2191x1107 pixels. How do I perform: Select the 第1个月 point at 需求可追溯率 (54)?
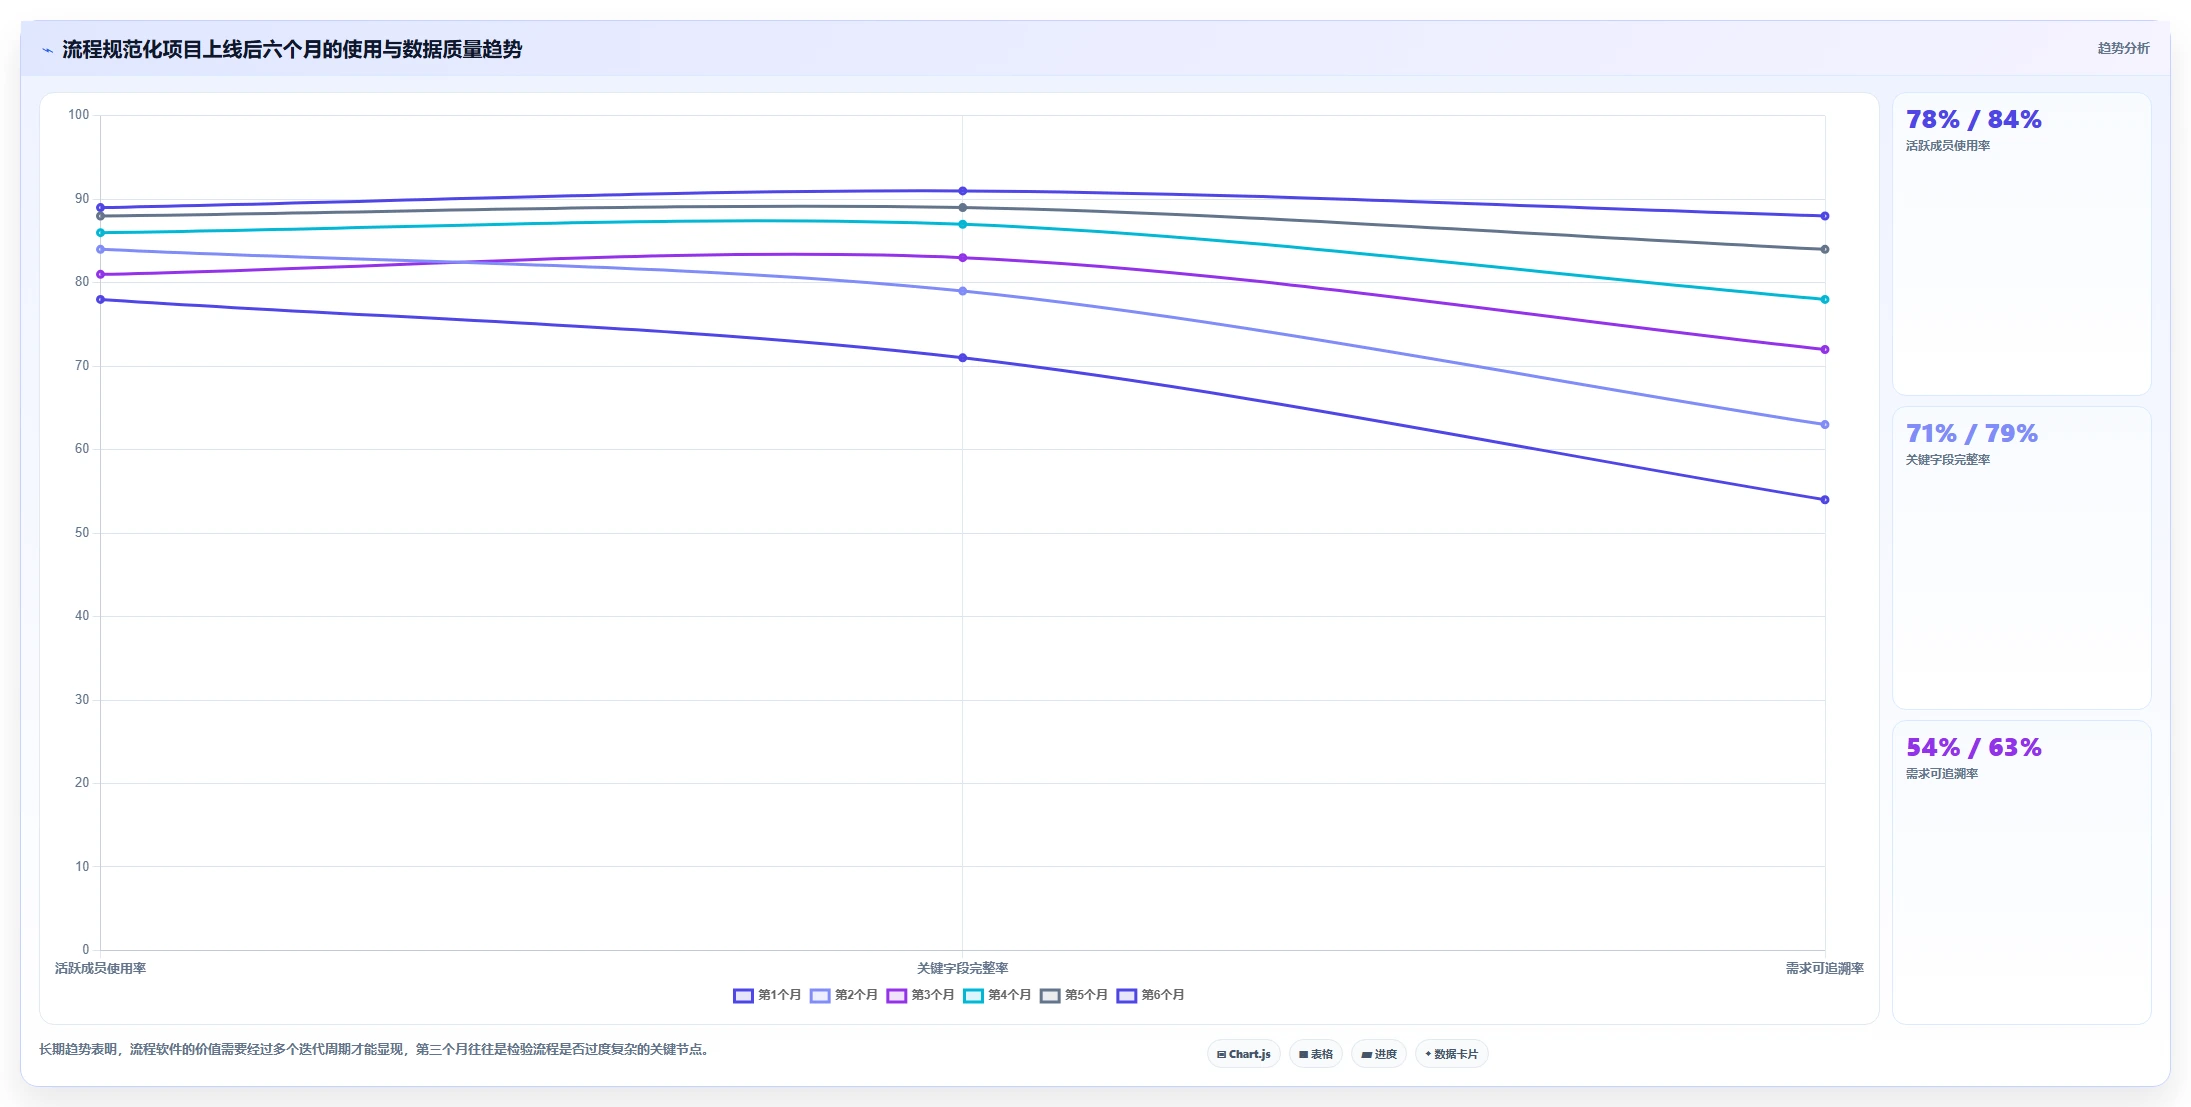pyautogui.click(x=1825, y=500)
